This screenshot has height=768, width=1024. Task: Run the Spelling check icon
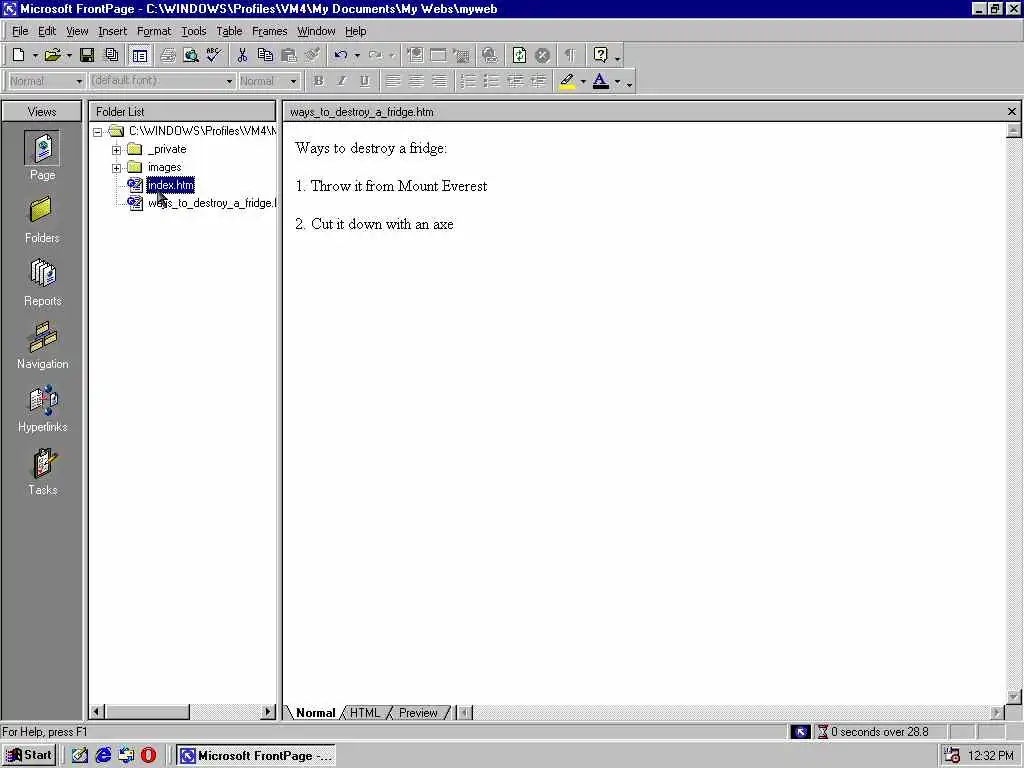click(x=214, y=56)
